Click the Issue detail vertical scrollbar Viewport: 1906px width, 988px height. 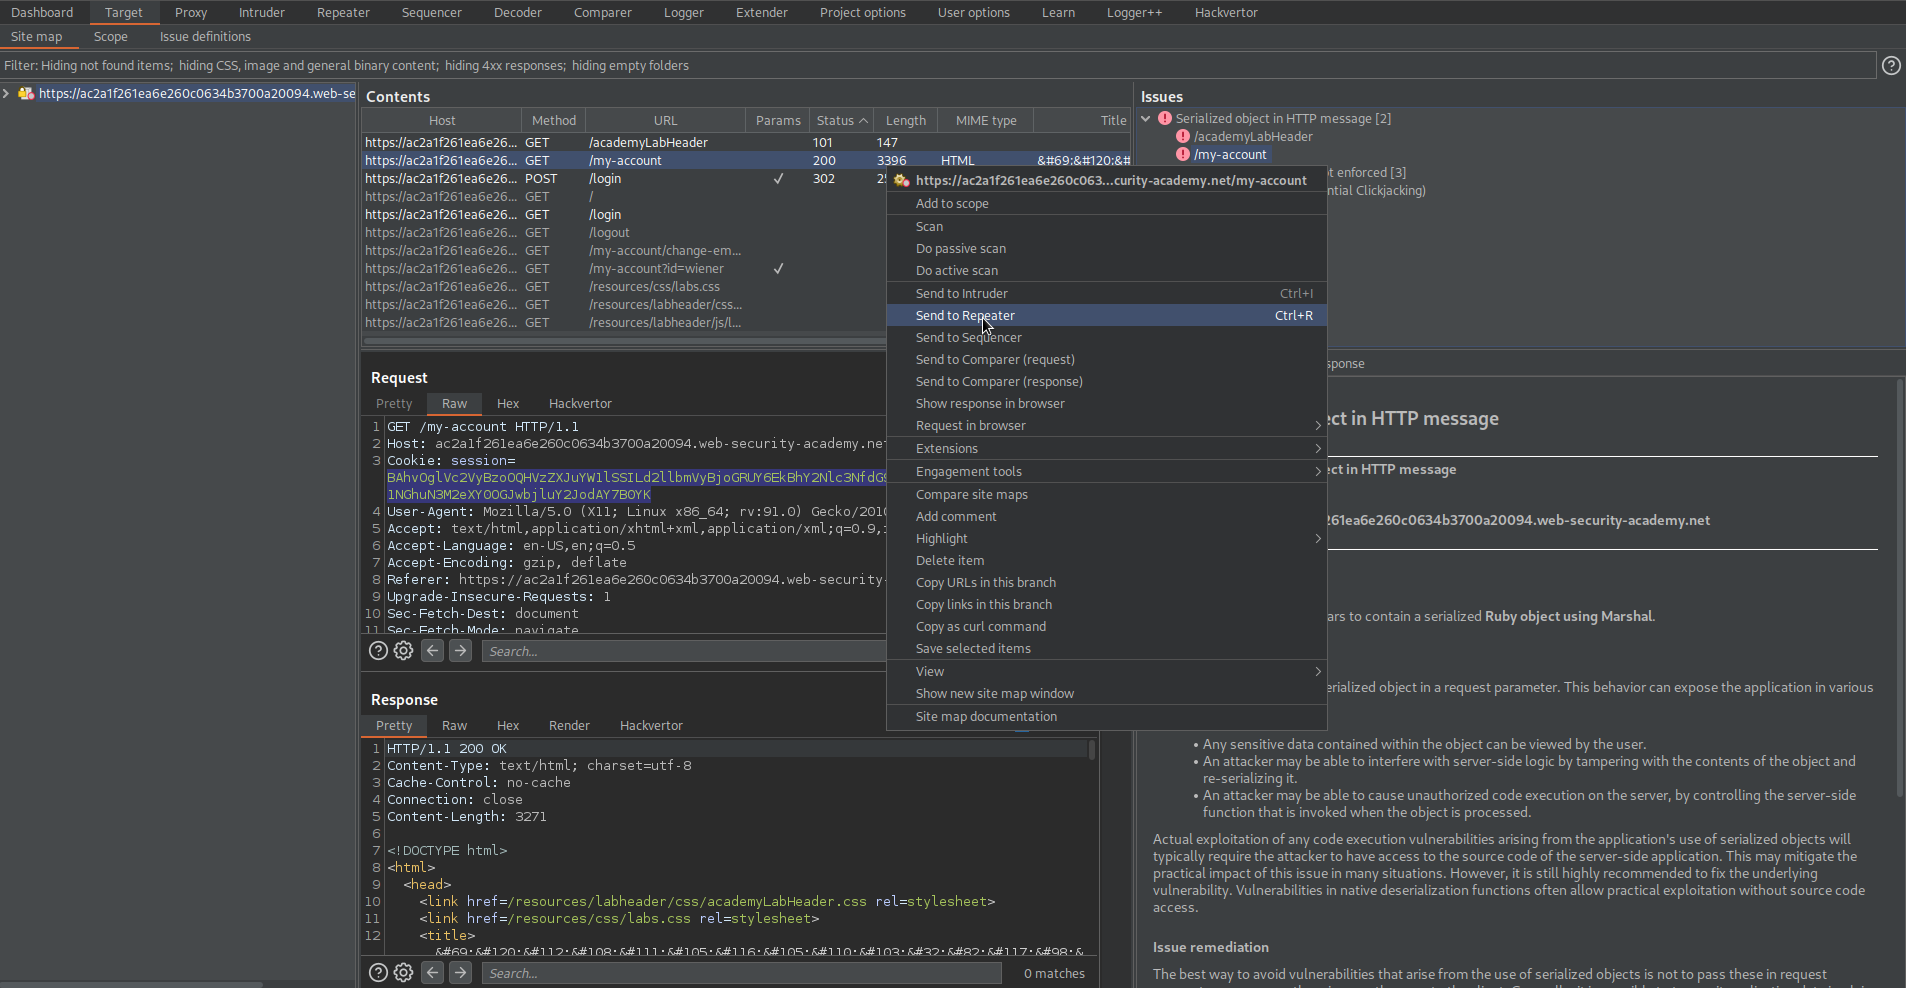coord(1900,590)
